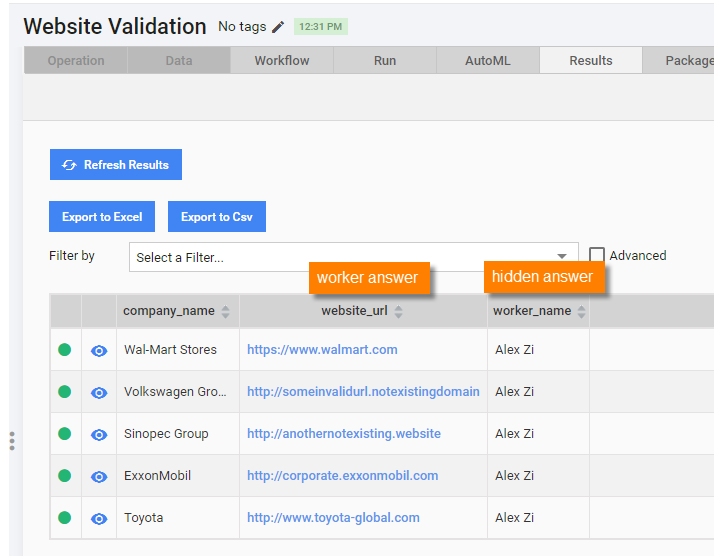View details of Sinopec Group row
This screenshot has height=556, width=724.
click(99, 435)
